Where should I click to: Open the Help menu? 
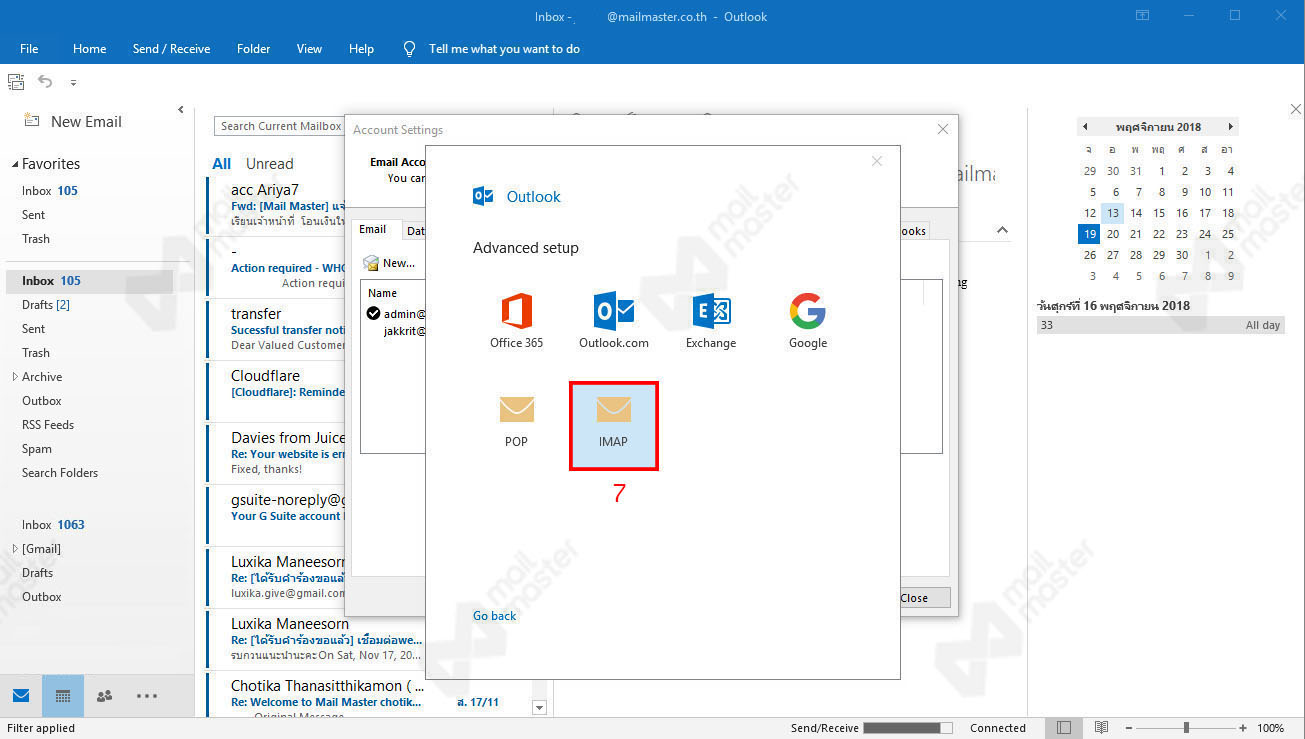[361, 48]
